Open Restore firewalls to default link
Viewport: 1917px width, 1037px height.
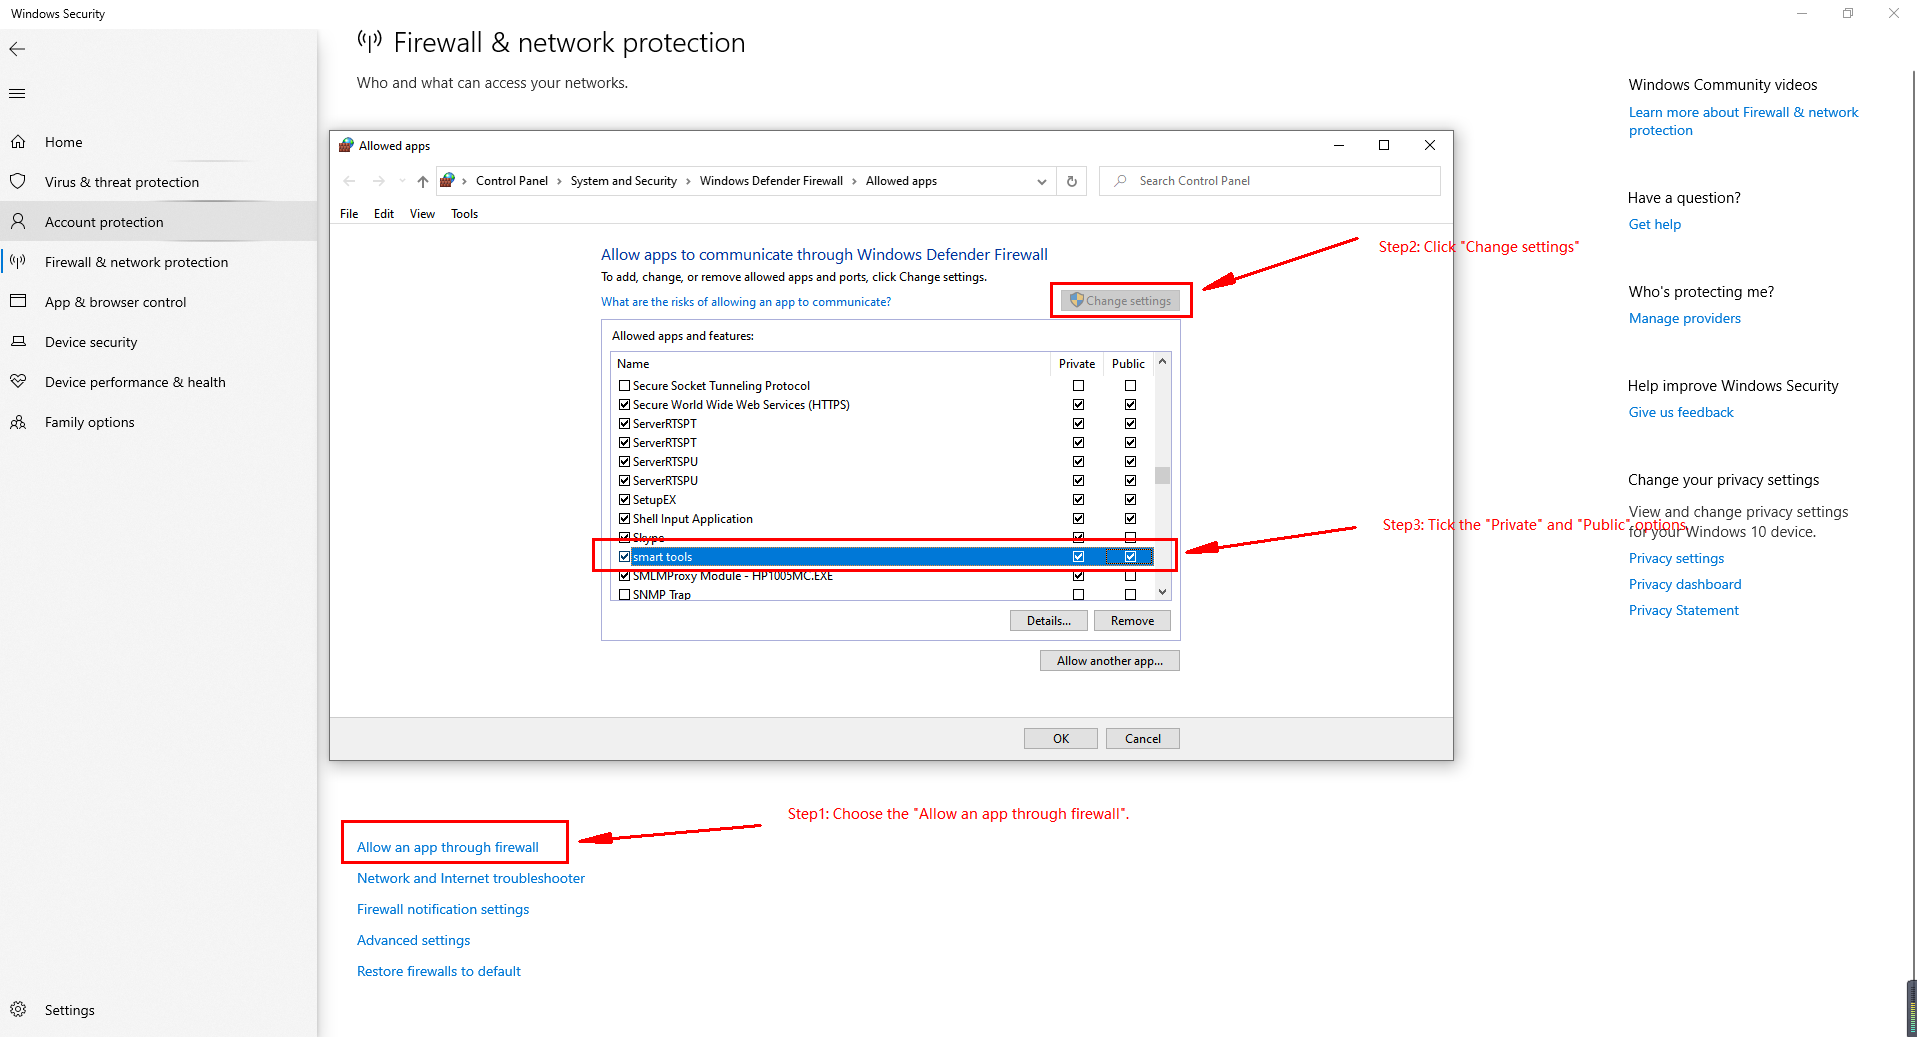pyautogui.click(x=439, y=971)
